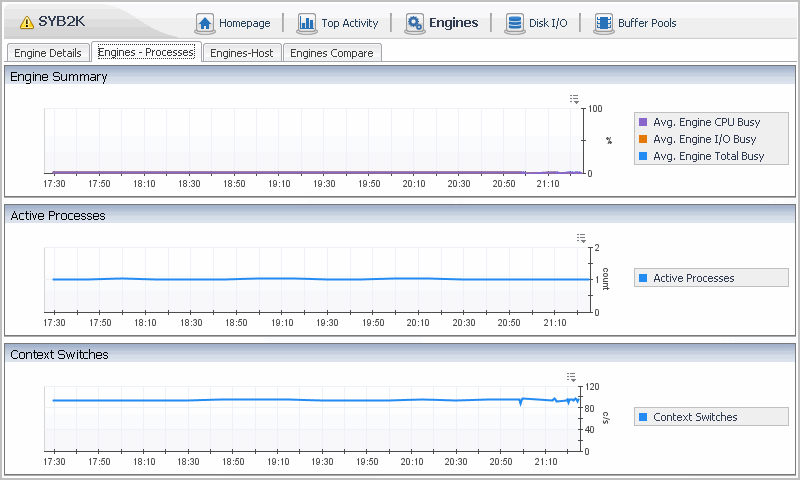Open the Context Switches chart options menu
800x480 pixels.
click(x=572, y=377)
